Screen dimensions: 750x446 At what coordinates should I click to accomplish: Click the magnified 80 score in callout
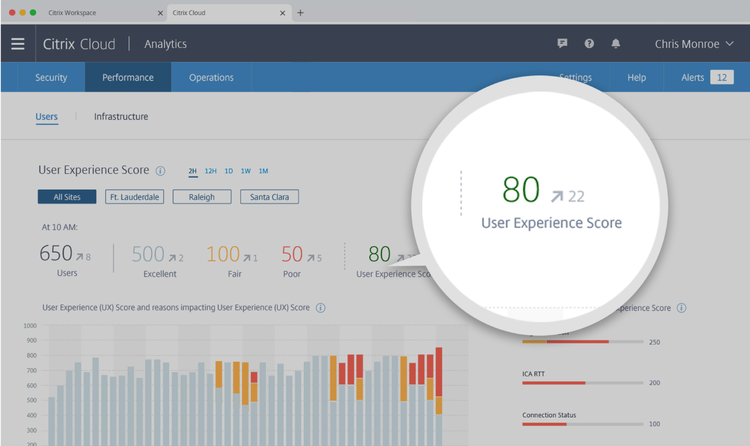[x=521, y=190]
